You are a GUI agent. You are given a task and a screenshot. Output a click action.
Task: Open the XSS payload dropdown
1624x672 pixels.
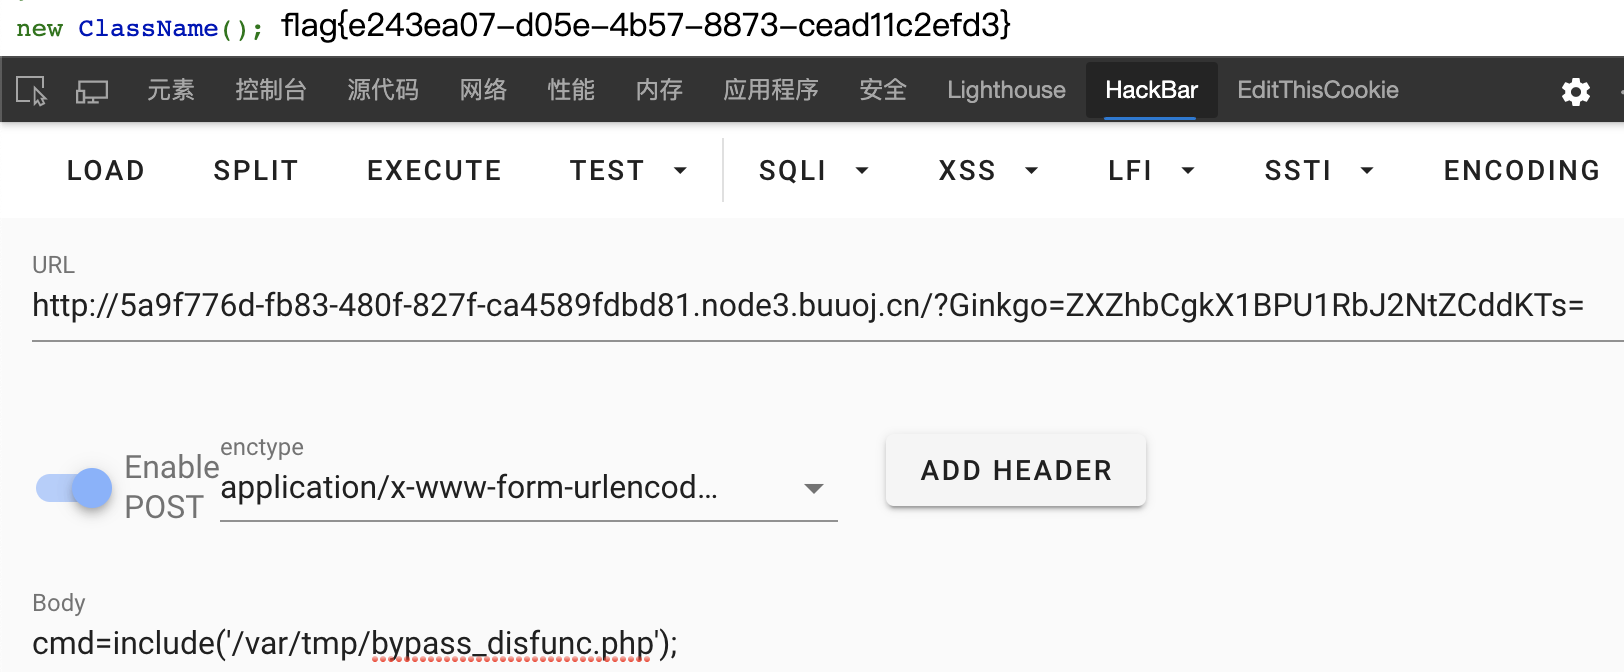988,171
